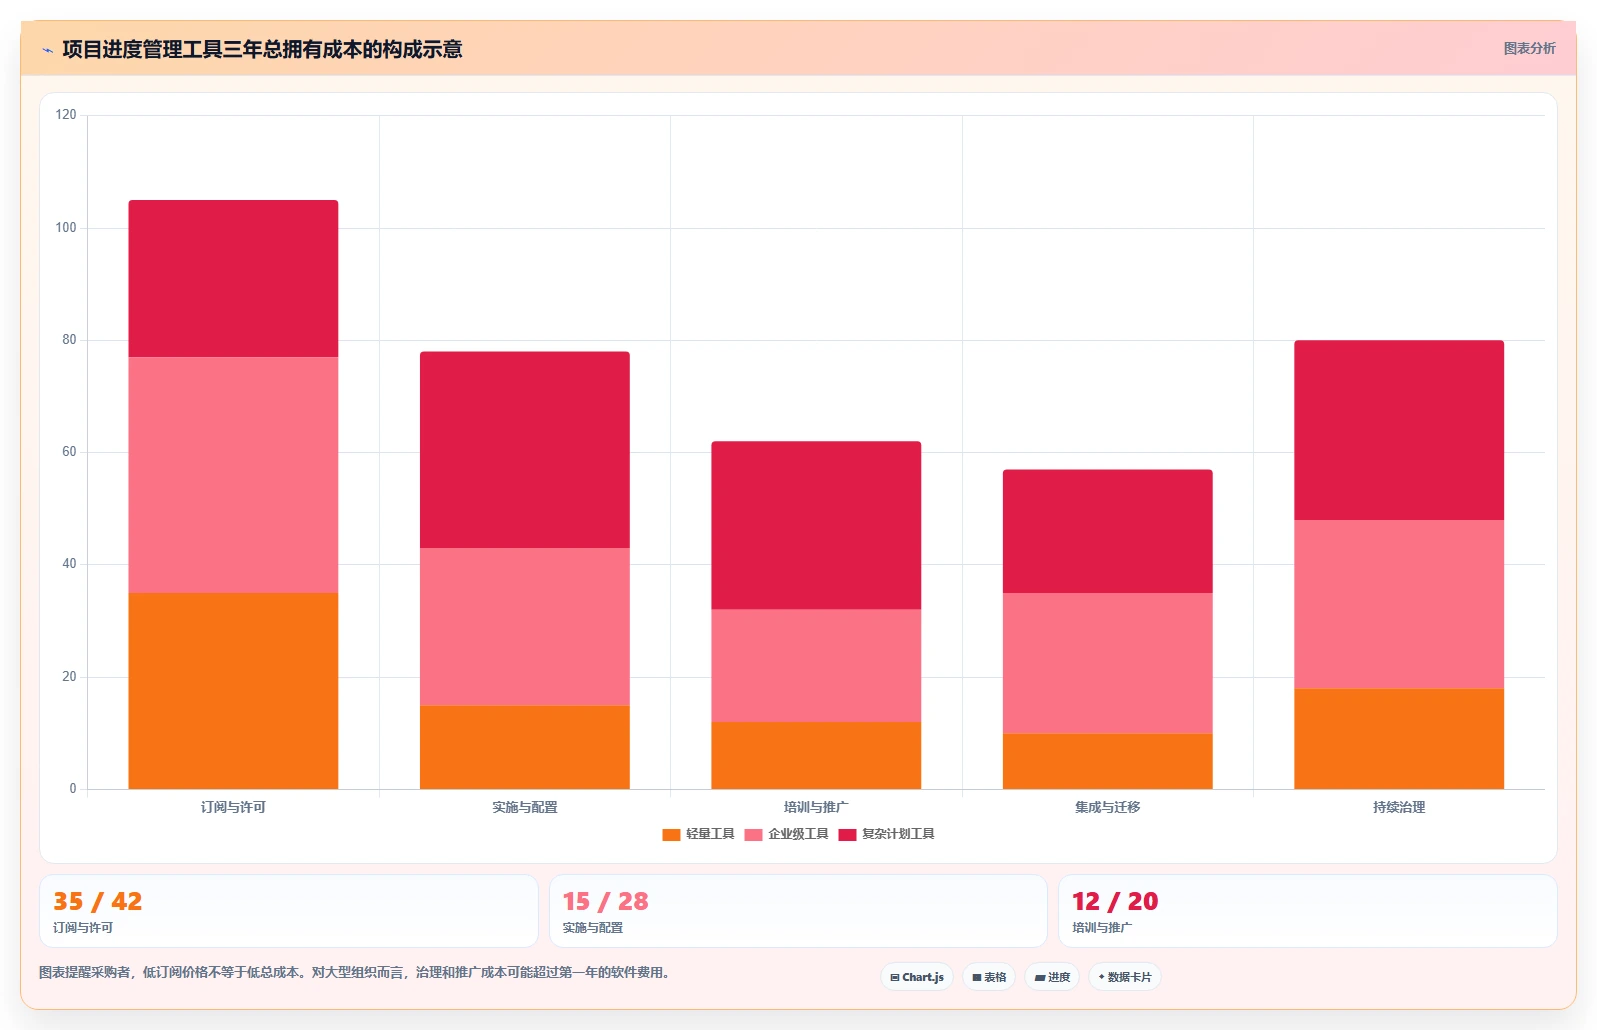Open the 15 / 28 实施与配置 stat card
The width and height of the screenshot is (1597, 1030).
(798, 911)
